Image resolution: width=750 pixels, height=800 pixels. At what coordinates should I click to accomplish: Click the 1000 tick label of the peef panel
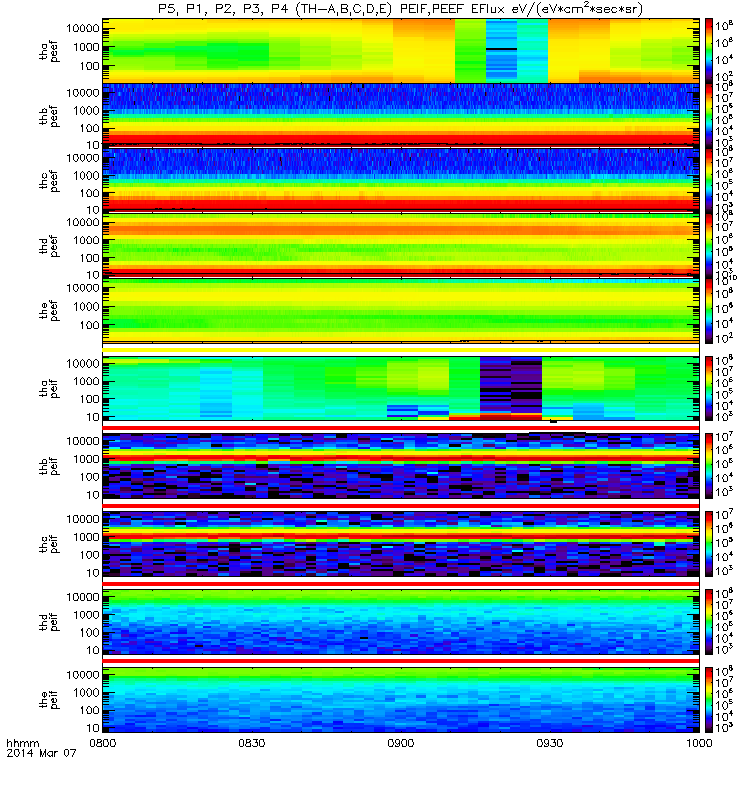86,307
